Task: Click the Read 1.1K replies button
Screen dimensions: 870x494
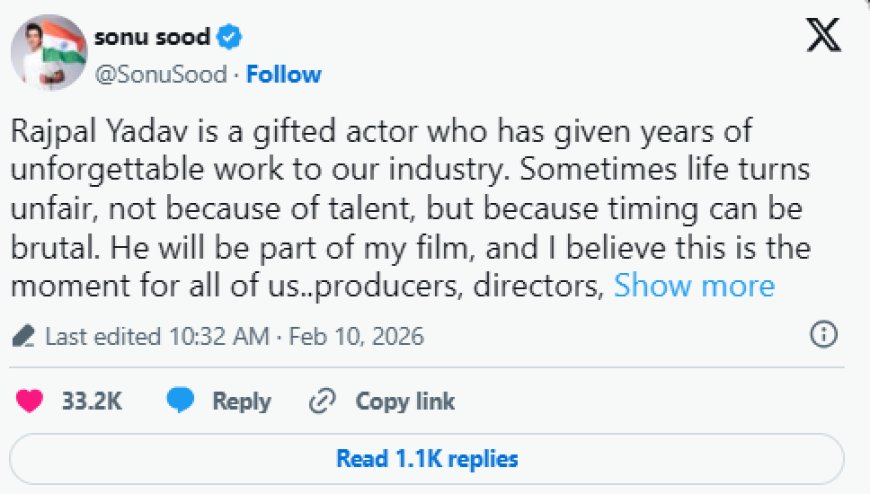Action: point(427,459)
